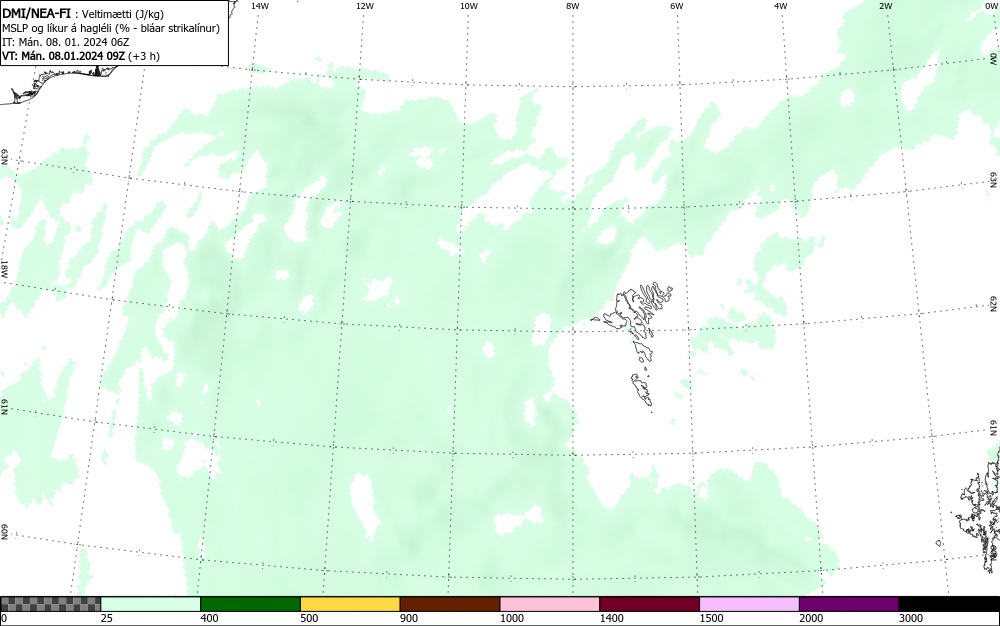Image resolution: width=1000 pixels, height=626 pixels.
Task: Click the yellow 500–900 legend swatch
Action: (350, 604)
